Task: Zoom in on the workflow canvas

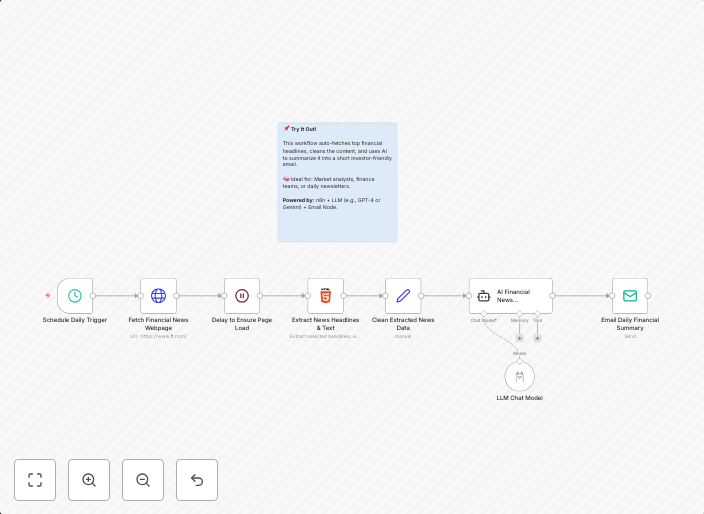Action: pyautogui.click(x=89, y=480)
